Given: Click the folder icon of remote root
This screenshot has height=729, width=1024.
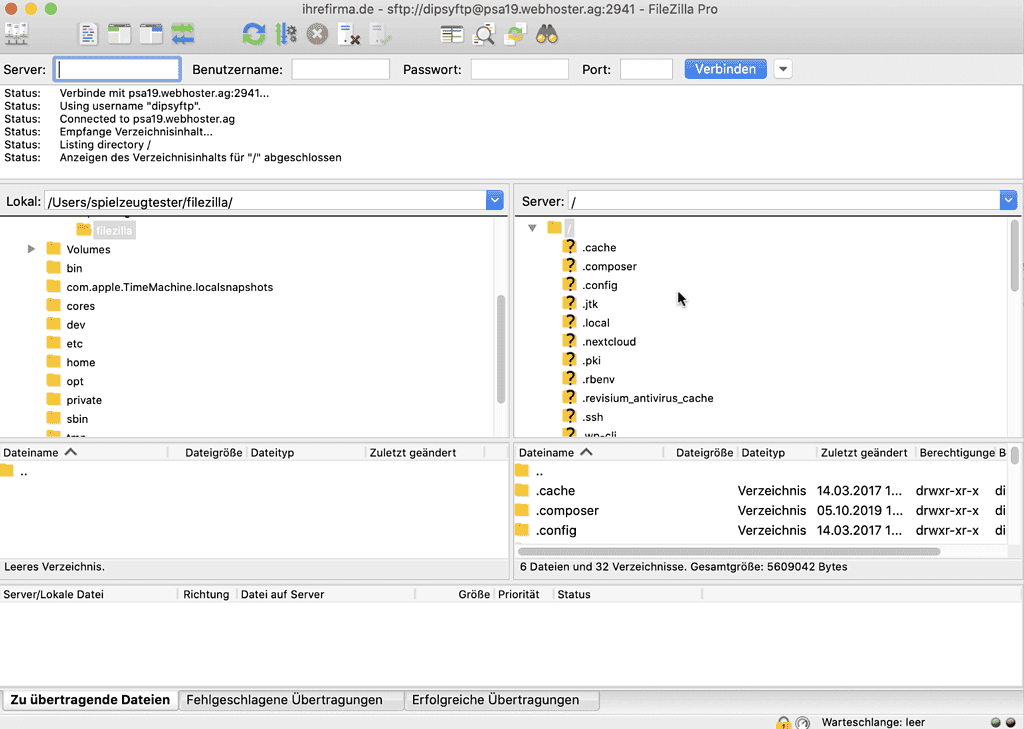Looking at the screenshot, I should pyautogui.click(x=554, y=227).
